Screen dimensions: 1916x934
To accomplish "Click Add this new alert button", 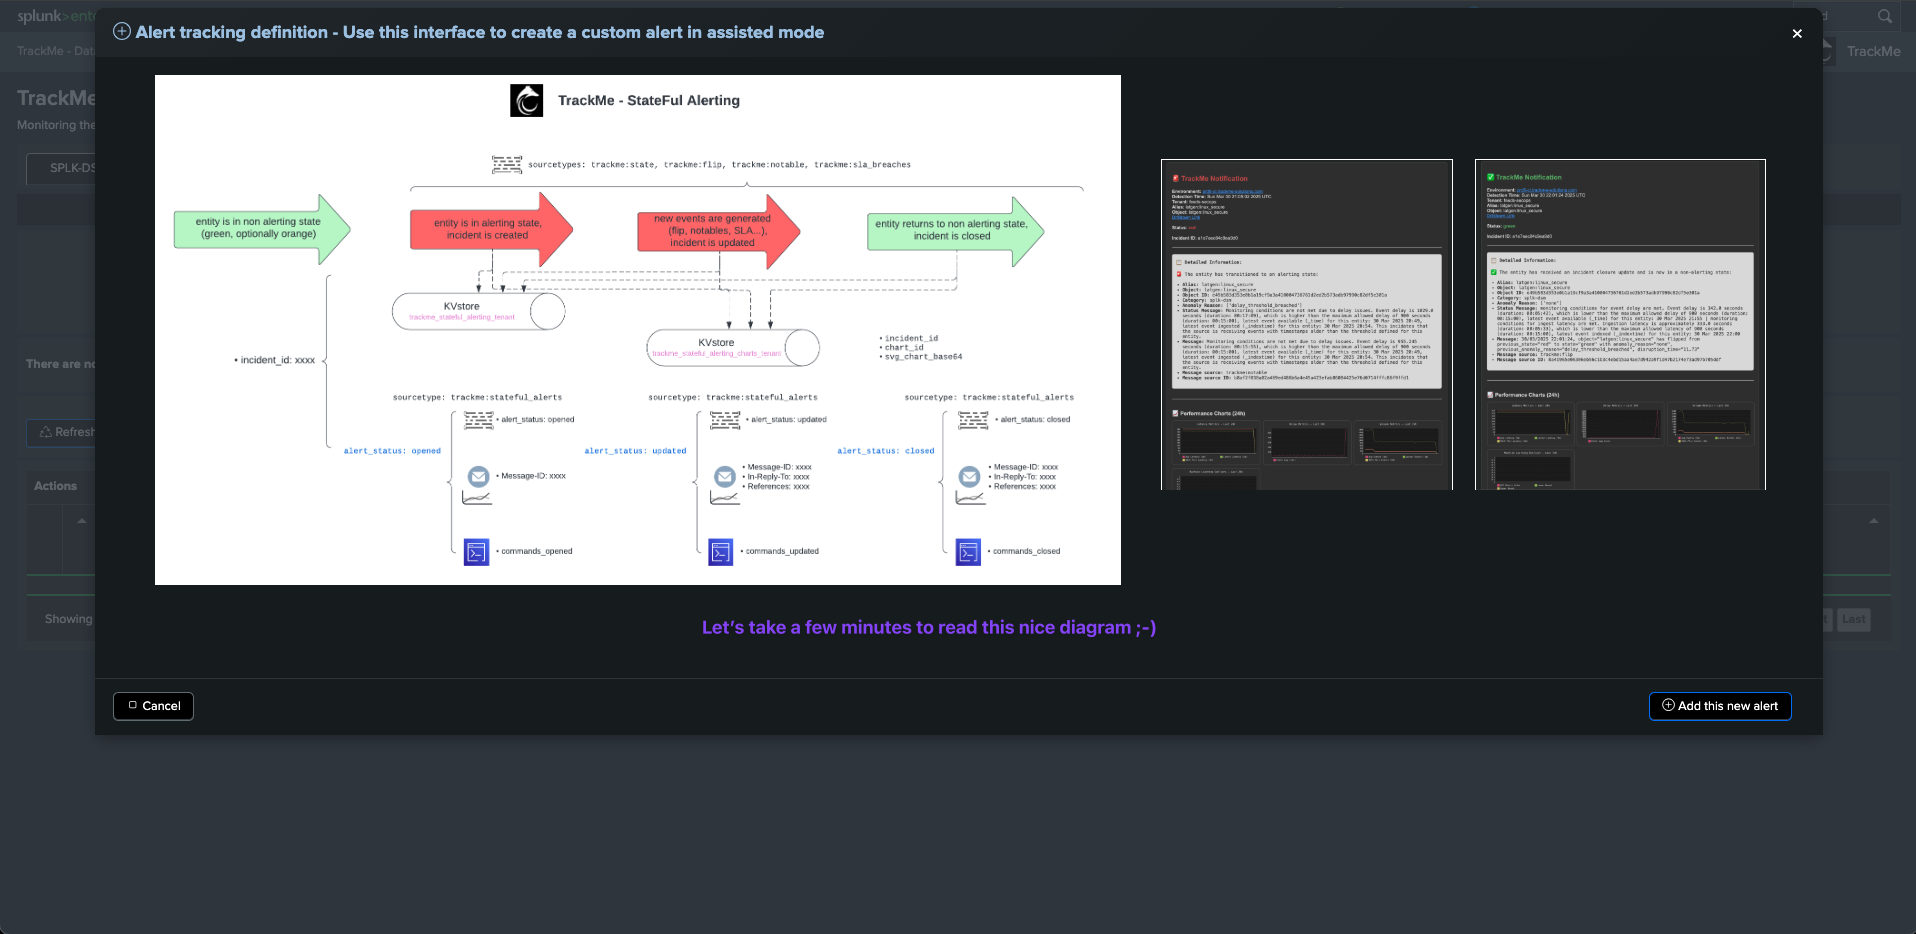I will 1720,706.
